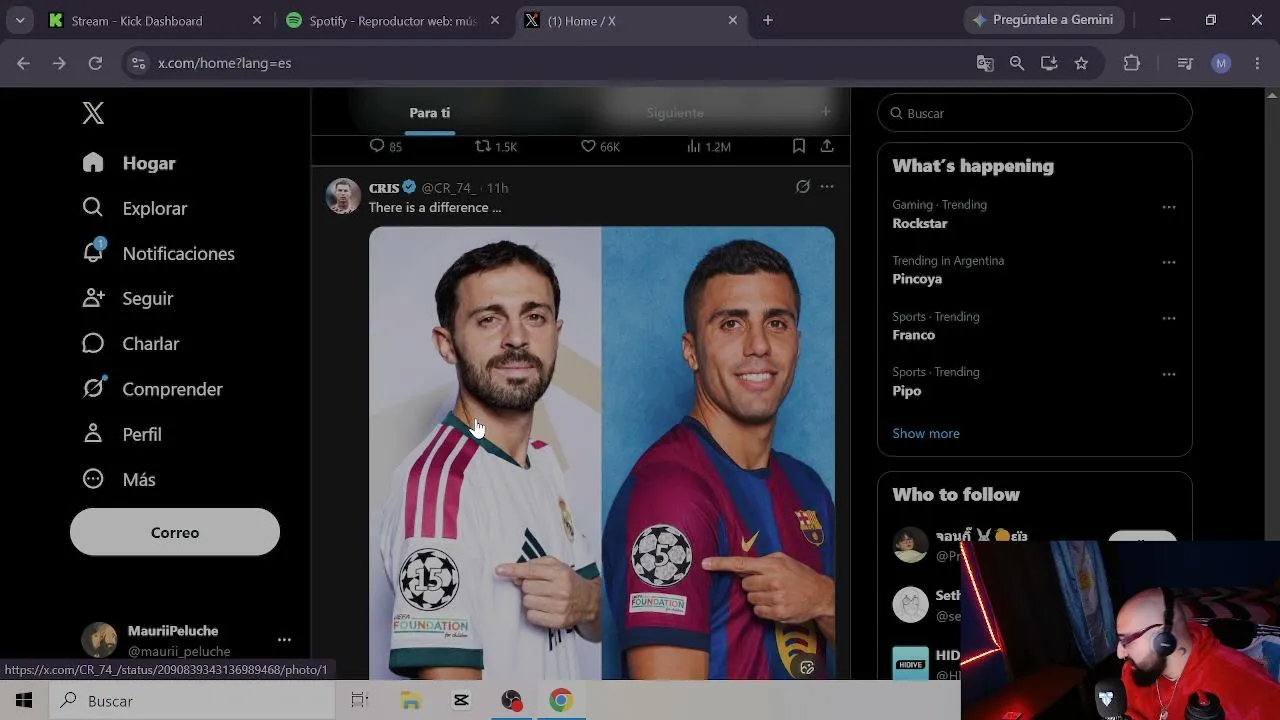The image size is (1280, 720).
Task: Open the Chrome profile avatar
Action: [x=1221, y=63]
